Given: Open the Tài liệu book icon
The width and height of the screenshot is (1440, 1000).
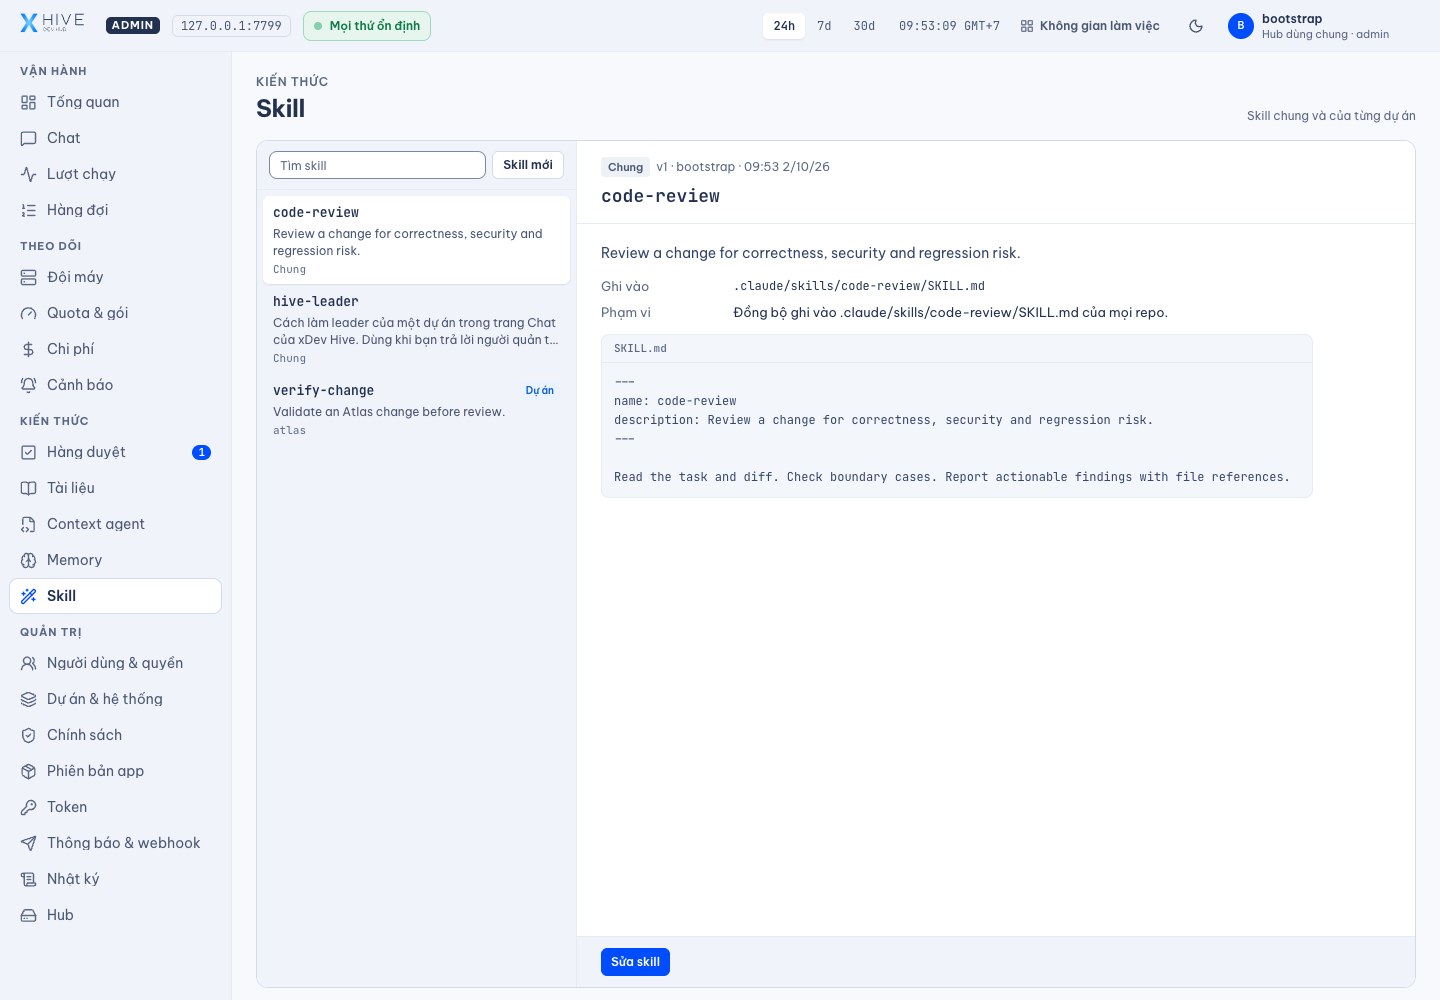Looking at the screenshot, I should point(29,488).
